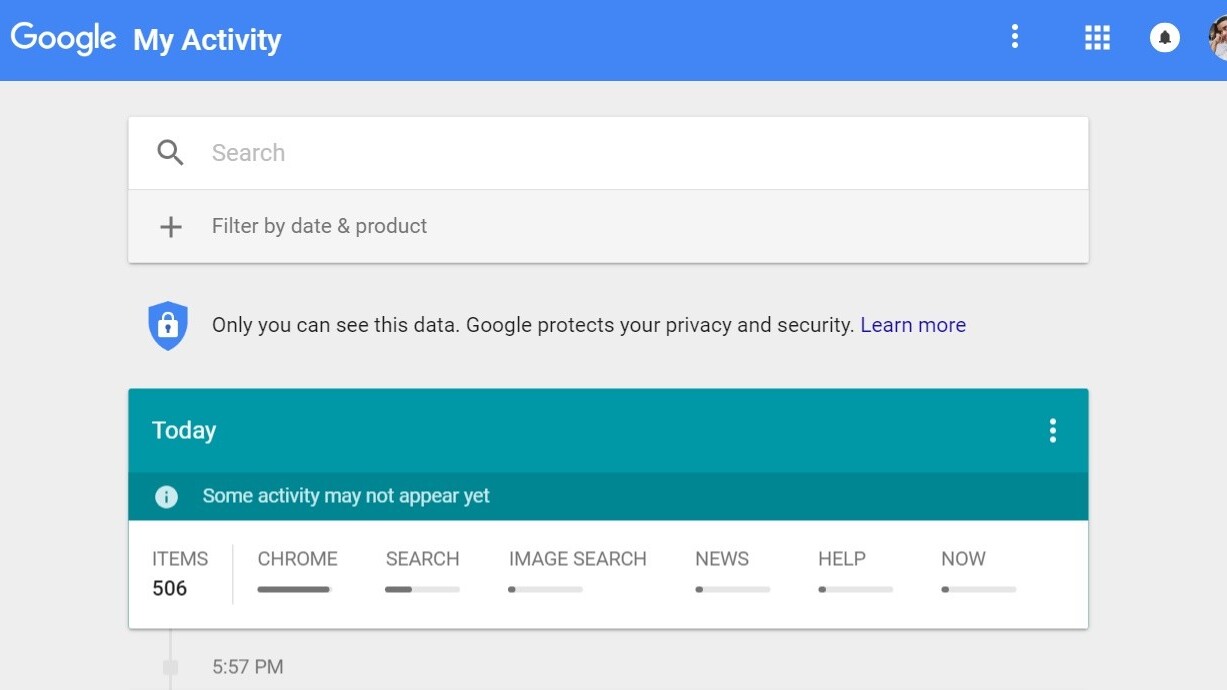The width and height of the screenshot is (1227, 690).
Task: Click the 5:57 PM timeline marker
Action: [x=171, y=667]
